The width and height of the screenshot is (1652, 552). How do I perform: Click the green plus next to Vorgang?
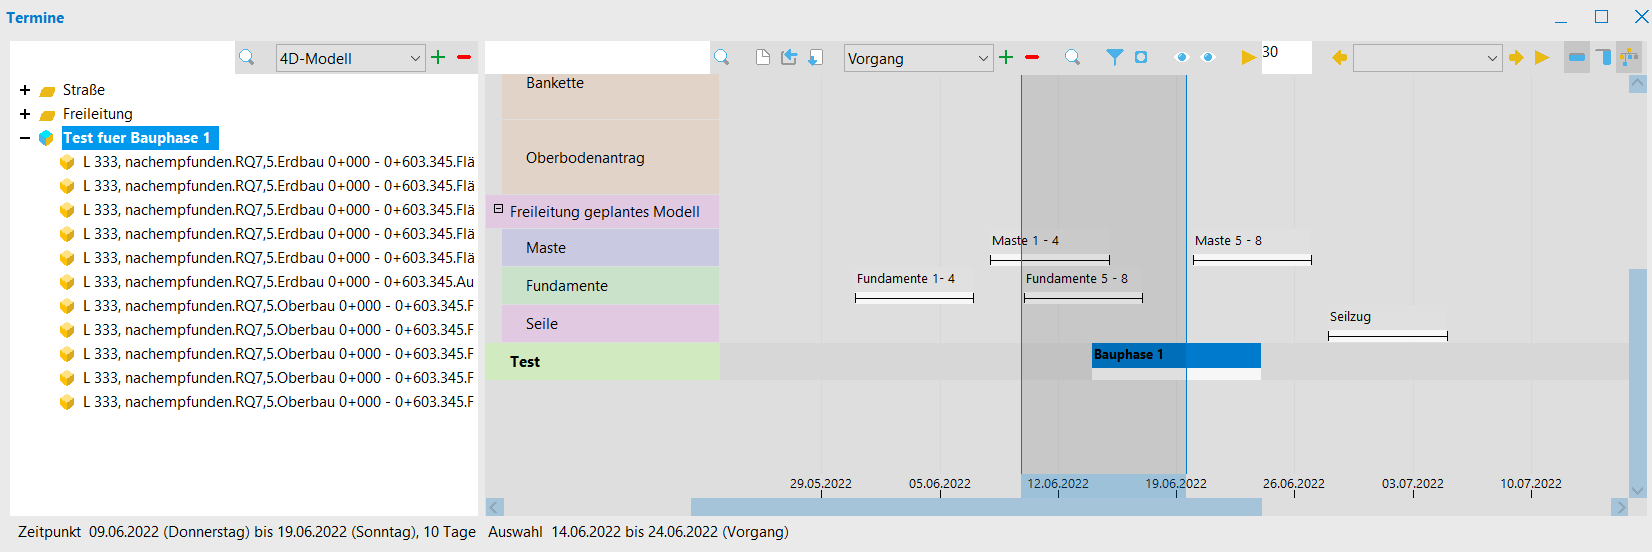pos(1006,58)
